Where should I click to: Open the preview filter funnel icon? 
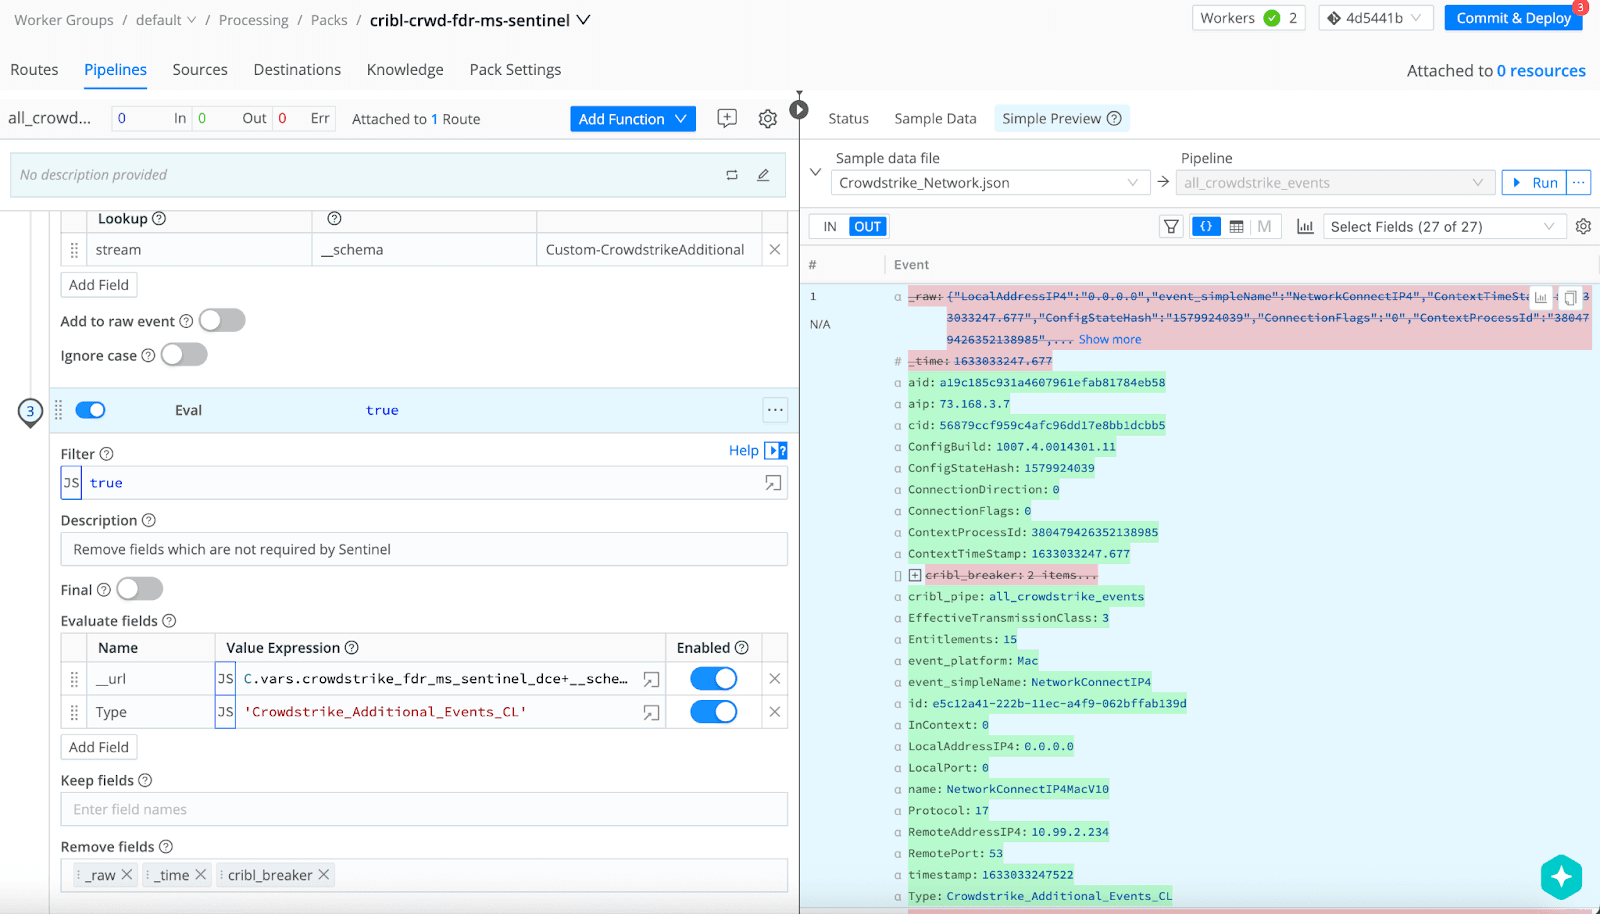1171,227
